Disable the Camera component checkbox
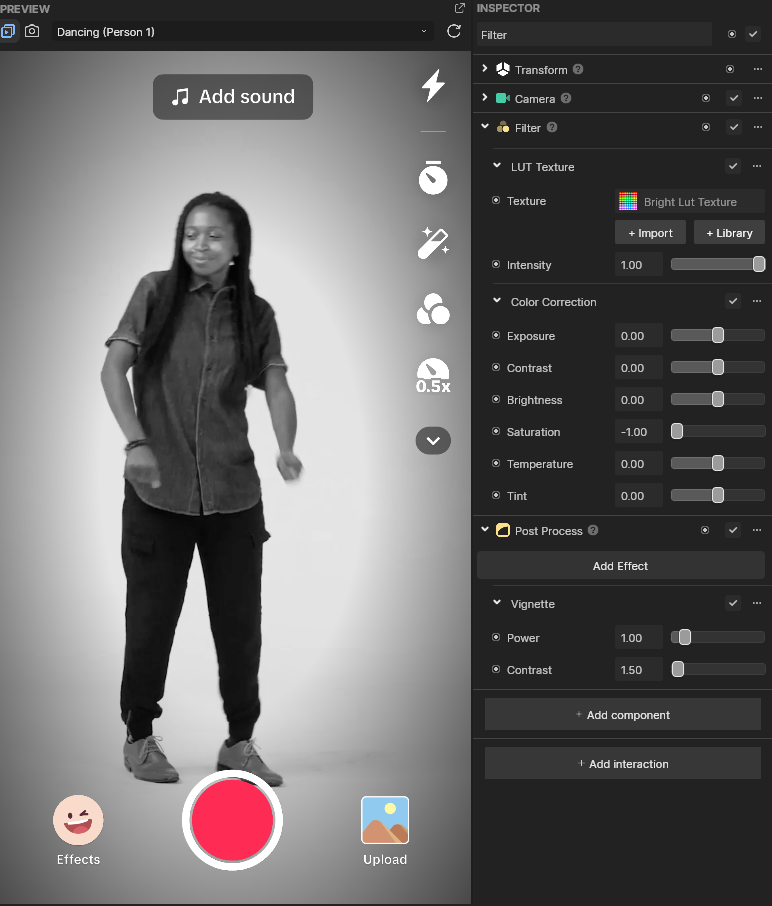This screenshot has height=906, width=772. point(734,98)
